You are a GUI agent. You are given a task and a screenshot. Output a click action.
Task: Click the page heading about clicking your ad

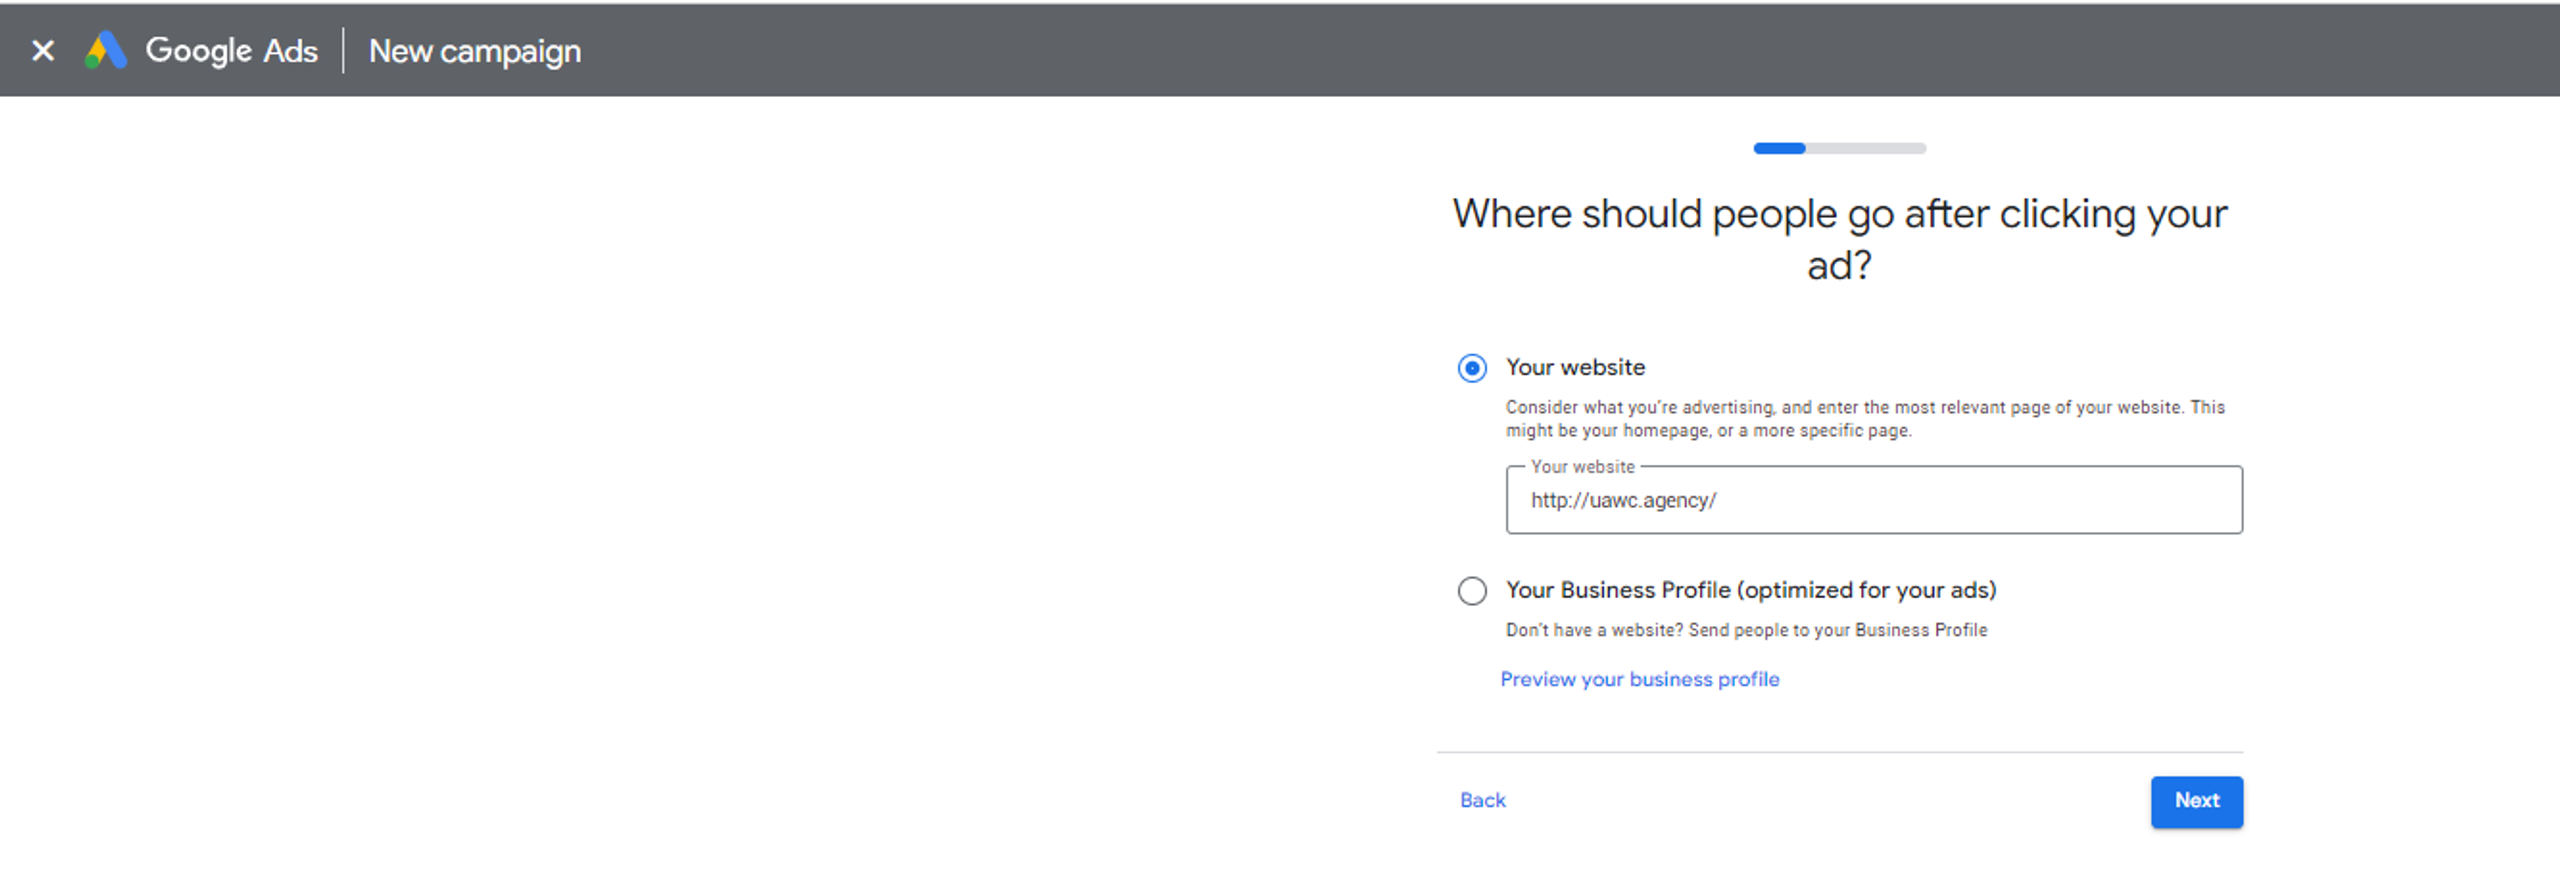(1840, 239)
